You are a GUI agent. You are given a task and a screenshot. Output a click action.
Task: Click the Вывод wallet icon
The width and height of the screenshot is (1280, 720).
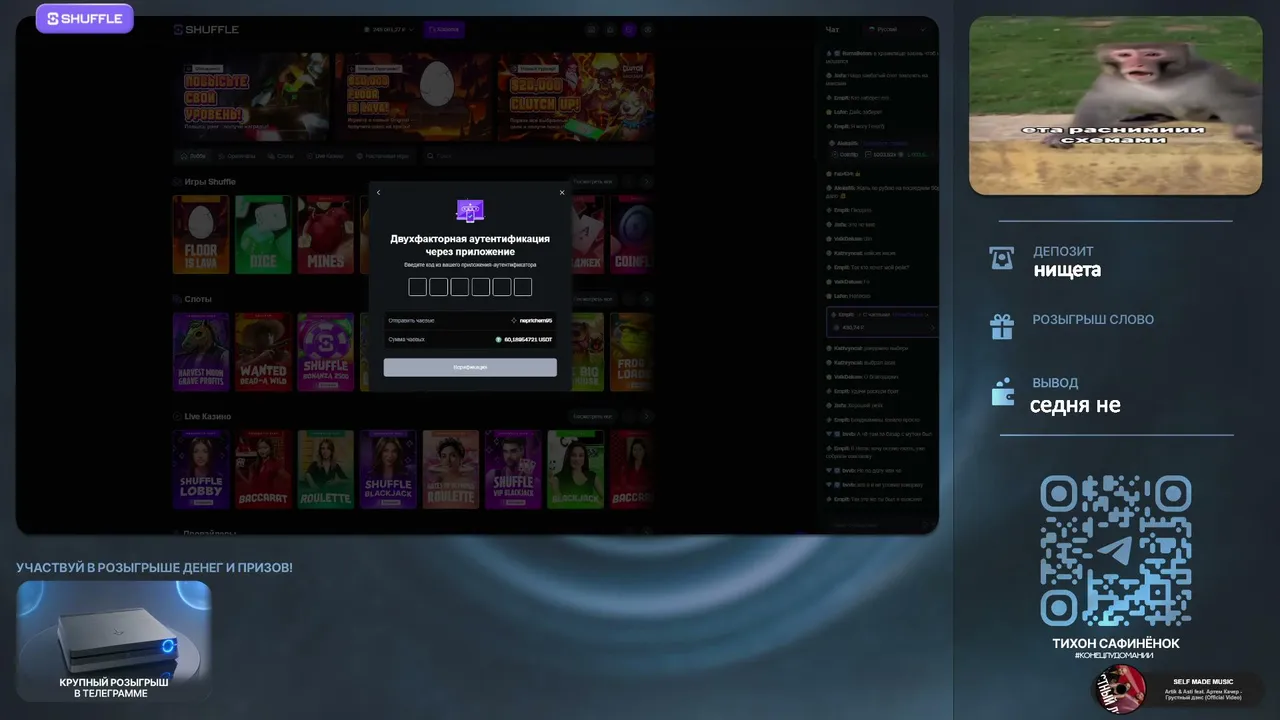(x=1002, y=391)
